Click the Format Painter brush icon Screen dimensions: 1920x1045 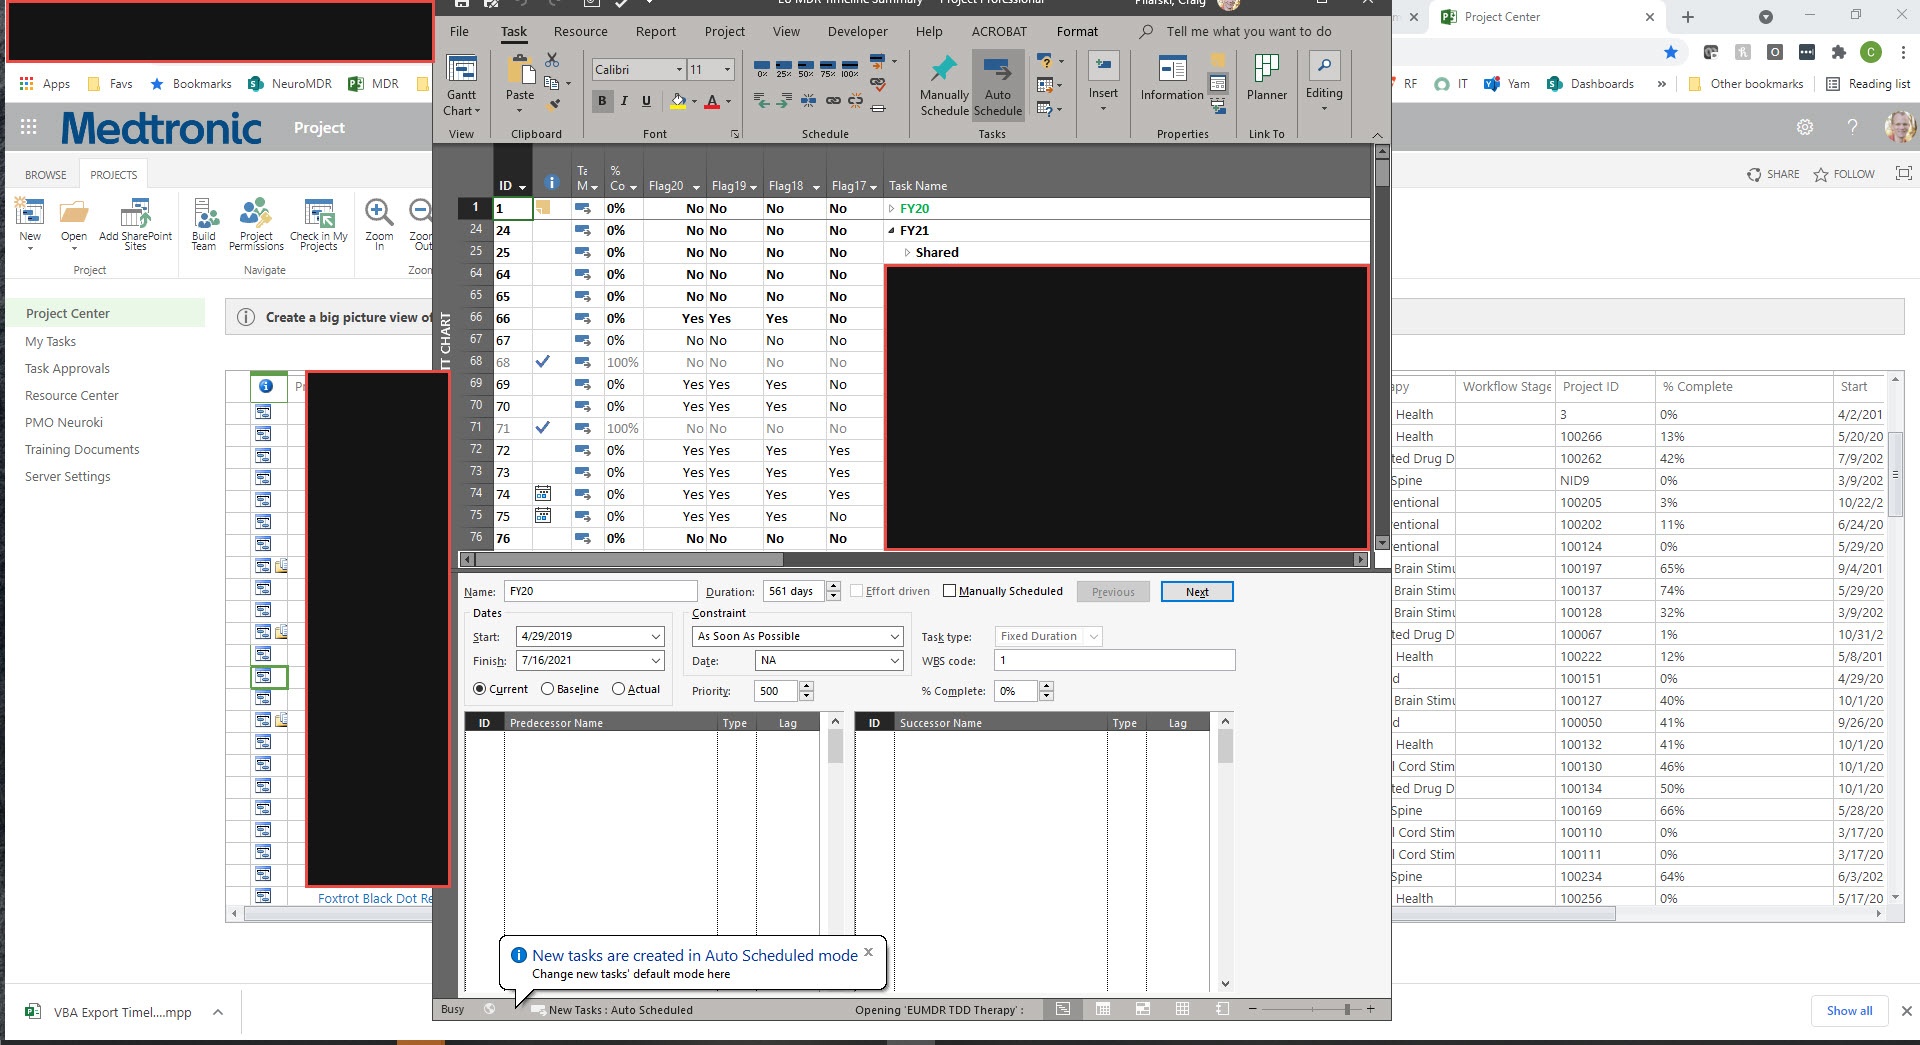(x=553, y=104)
